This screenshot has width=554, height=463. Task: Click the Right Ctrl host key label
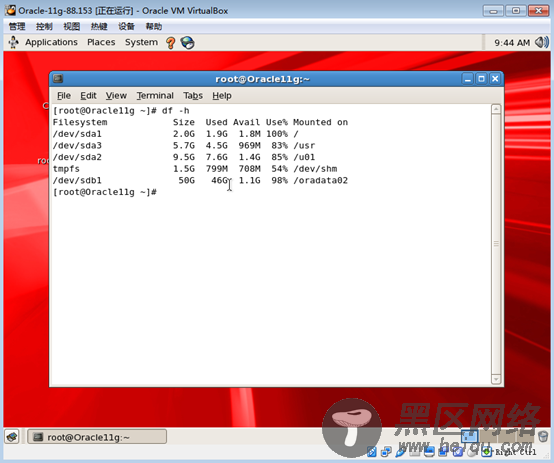point(516,452)
